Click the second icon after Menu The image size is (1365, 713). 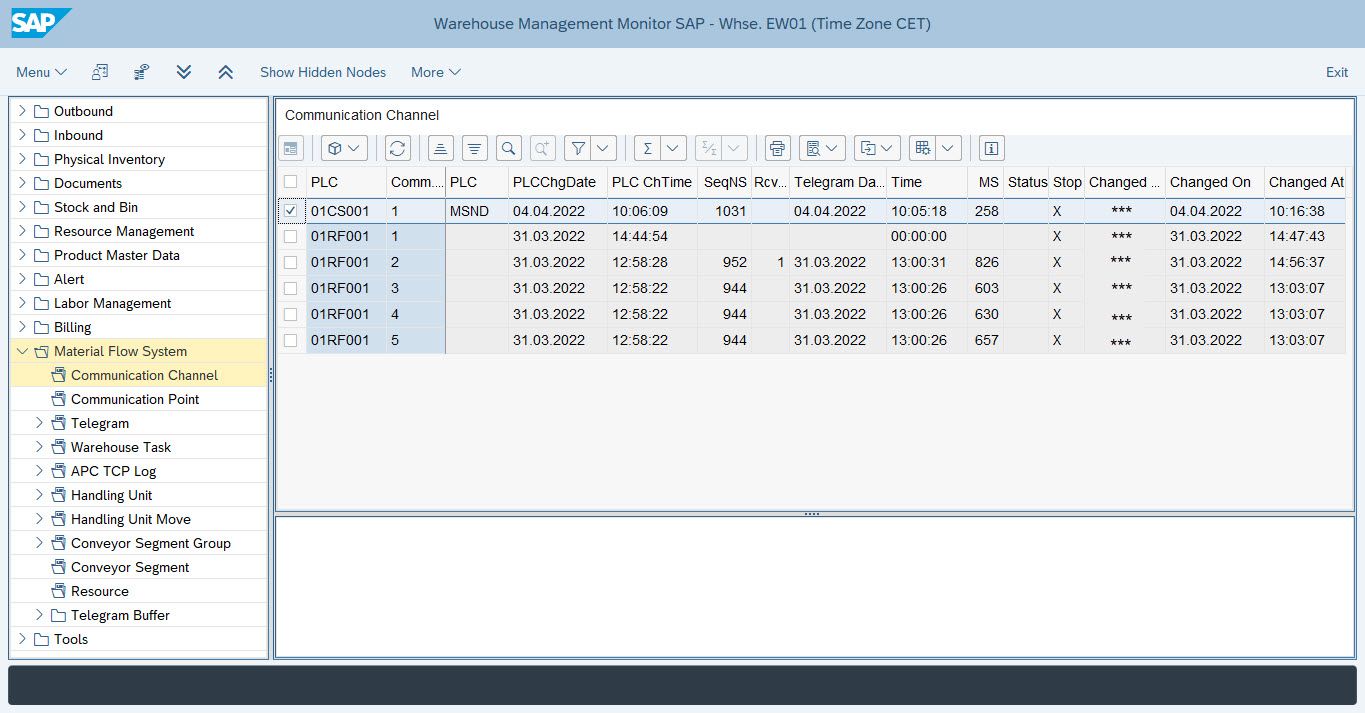[x=142, y=72]
